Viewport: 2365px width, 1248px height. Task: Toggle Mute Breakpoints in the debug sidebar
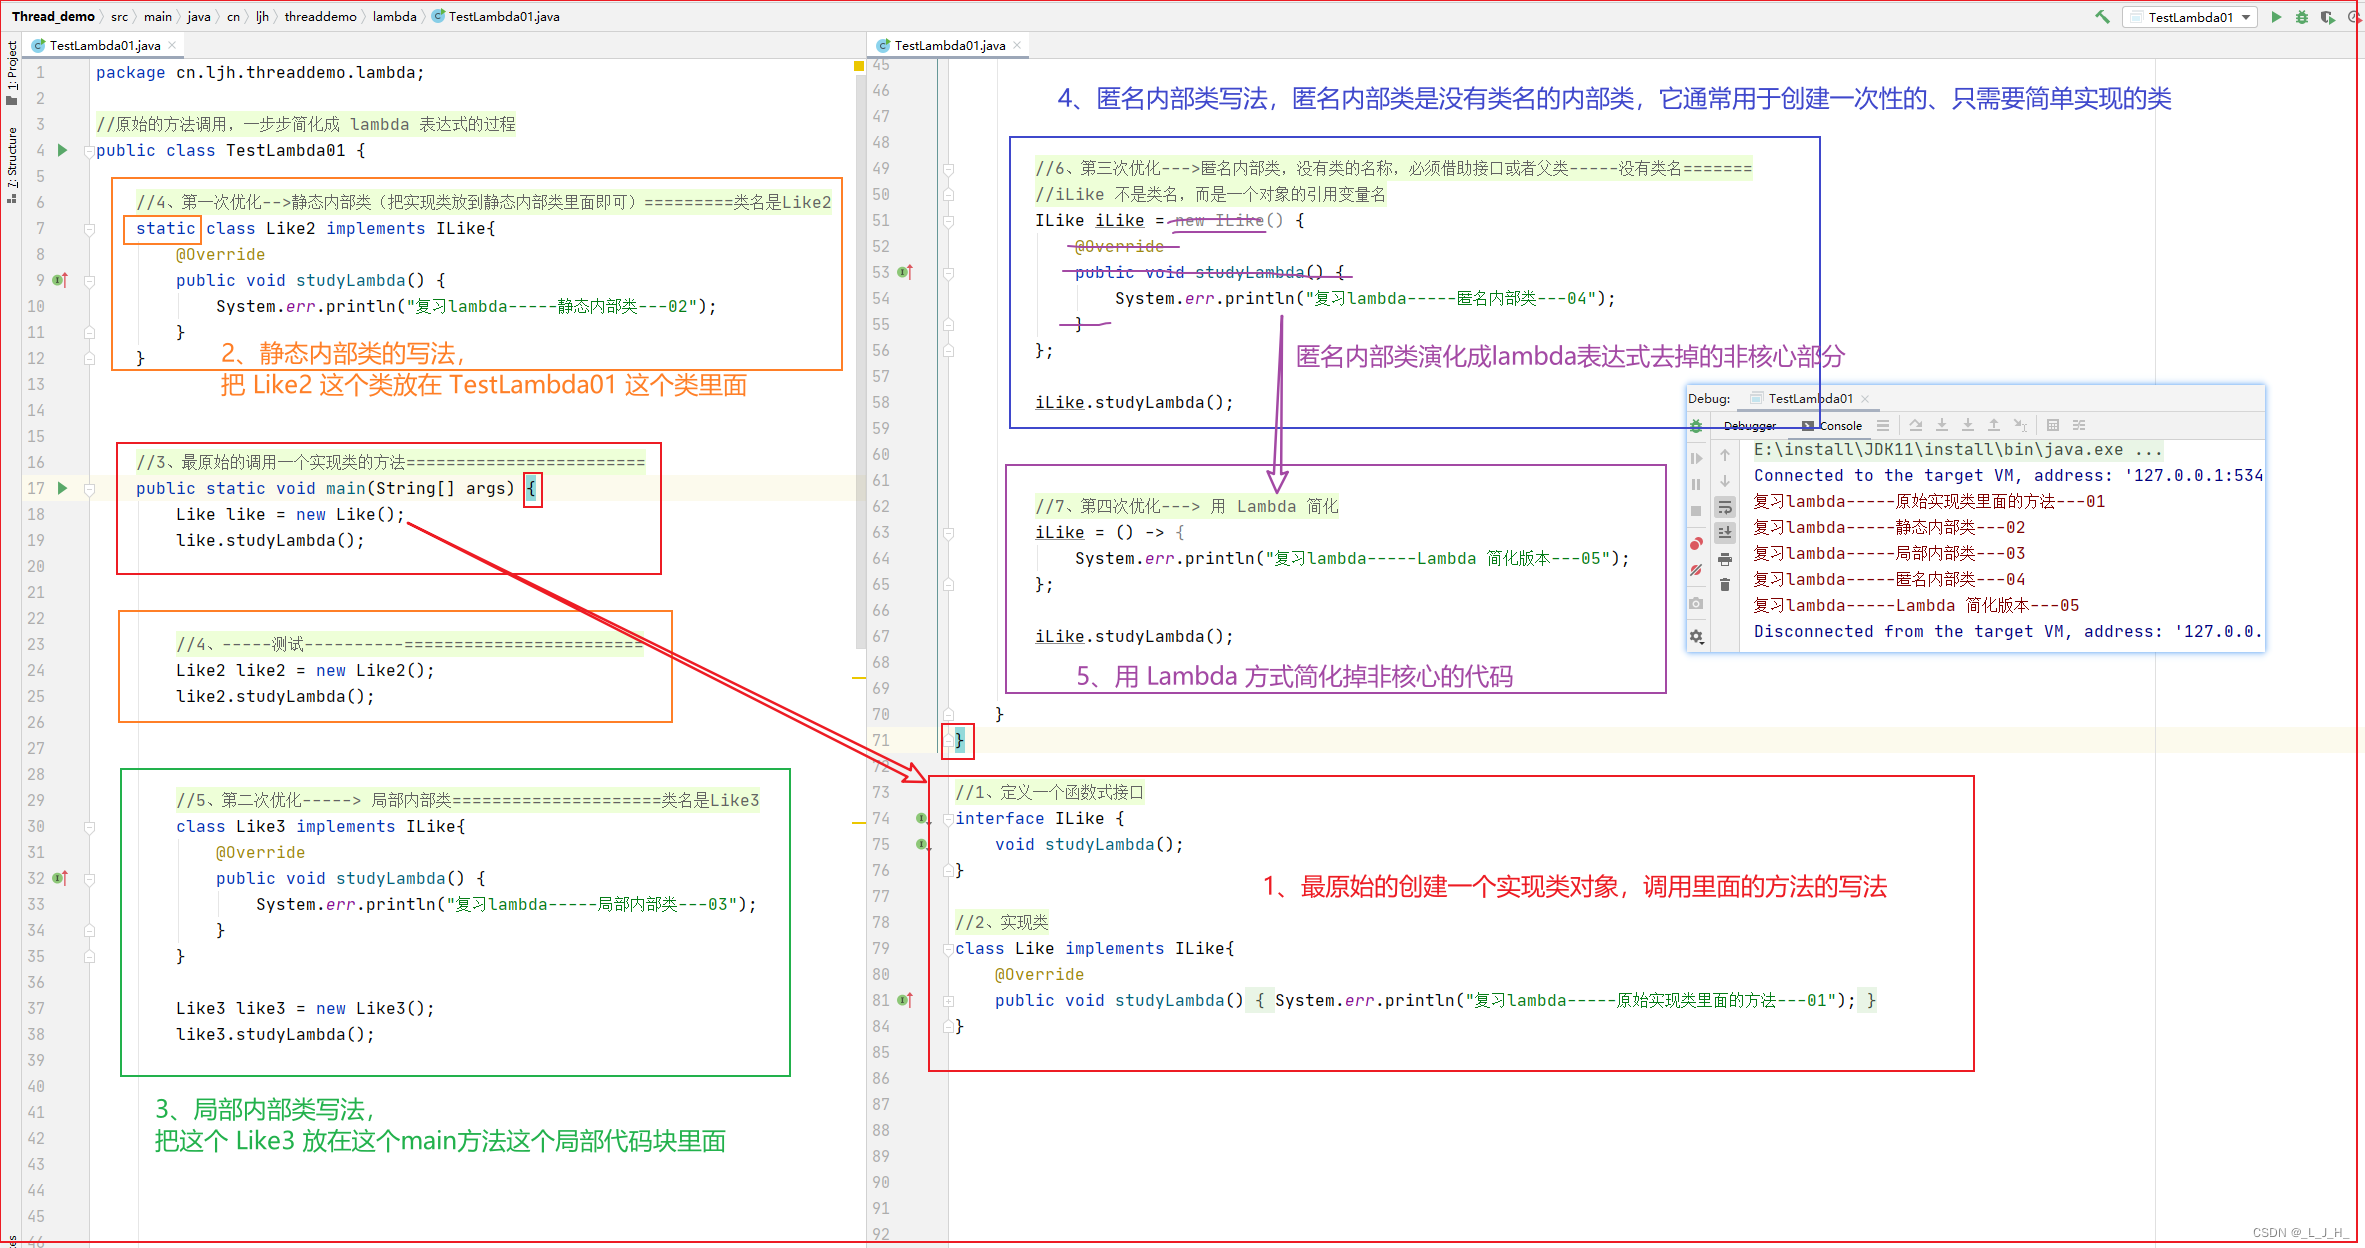(1696, 570)
